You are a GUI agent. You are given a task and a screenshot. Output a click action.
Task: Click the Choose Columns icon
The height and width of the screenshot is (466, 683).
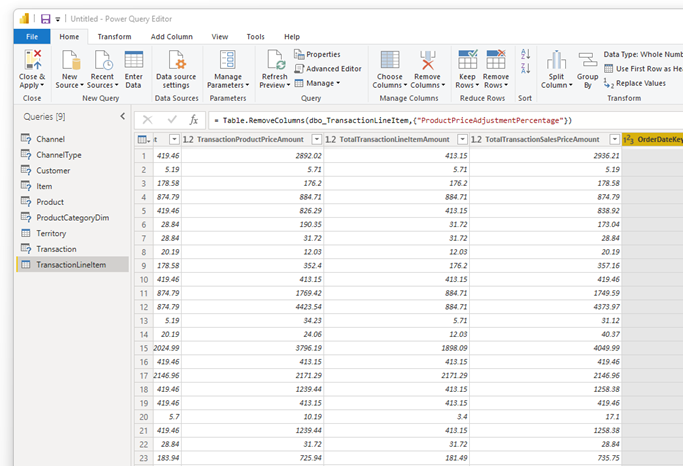pos(390,60)
